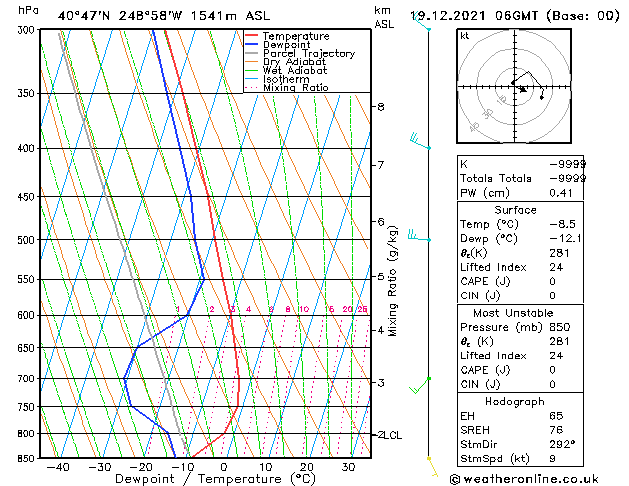Click the Parcel Trajectory legend entry
Screen dimensions: 629x486
click(x=300, y=53)
